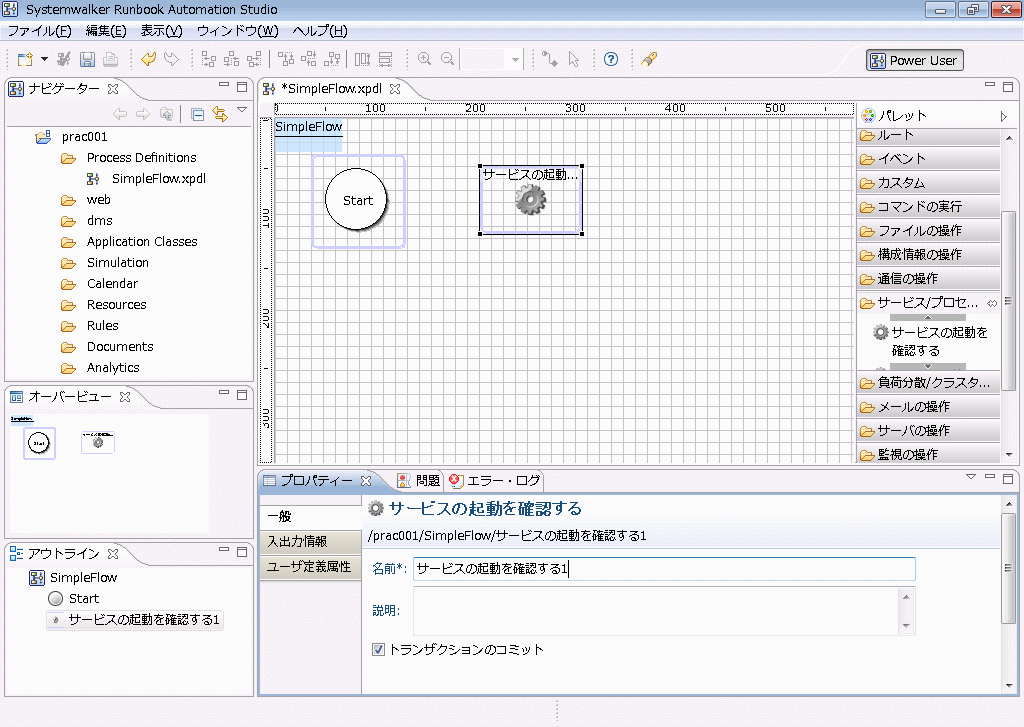This screenshot has width=1024, height=727.
Task: Open the Help question mark icon
Action: (x=611, y=59)
